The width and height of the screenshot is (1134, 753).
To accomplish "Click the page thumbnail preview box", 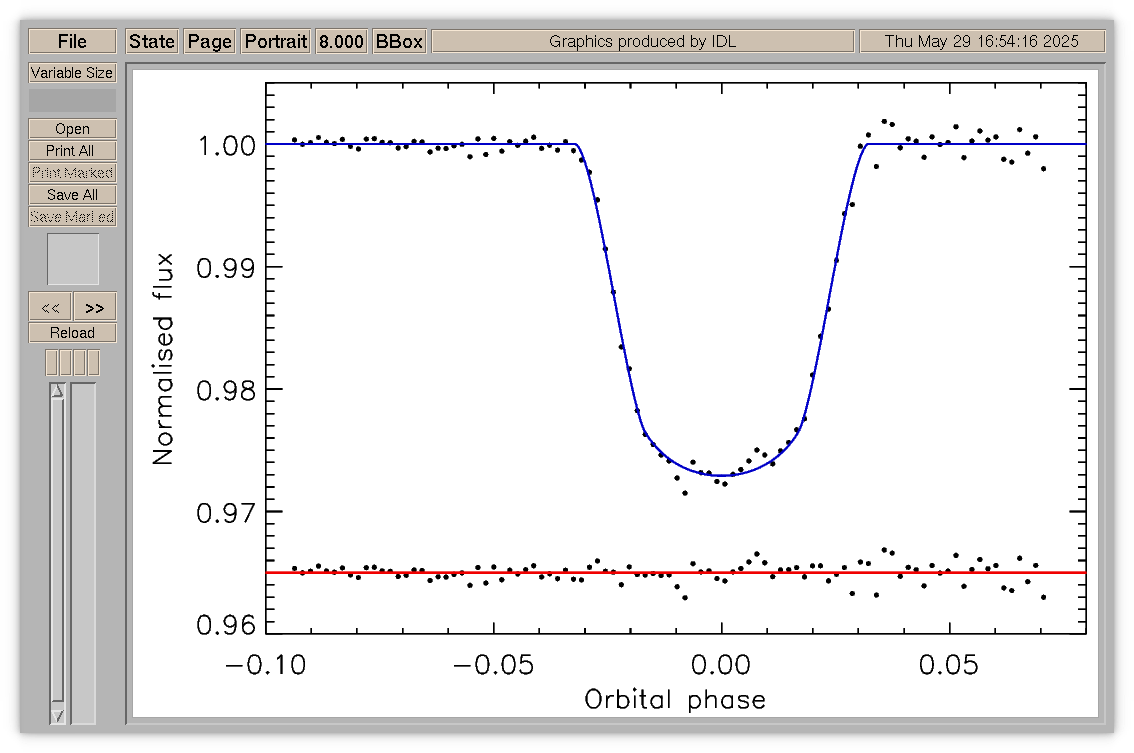I will (x=73, y=259).
